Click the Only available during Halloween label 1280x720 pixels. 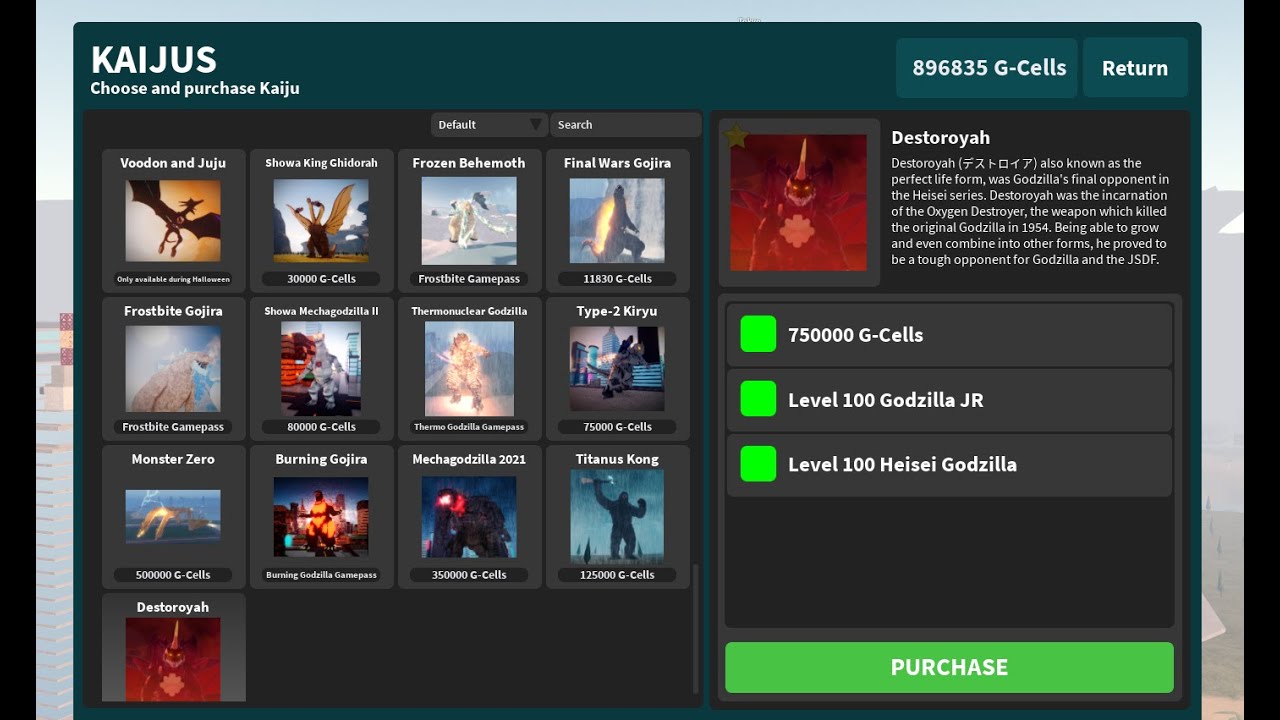(x=173, y=279)
